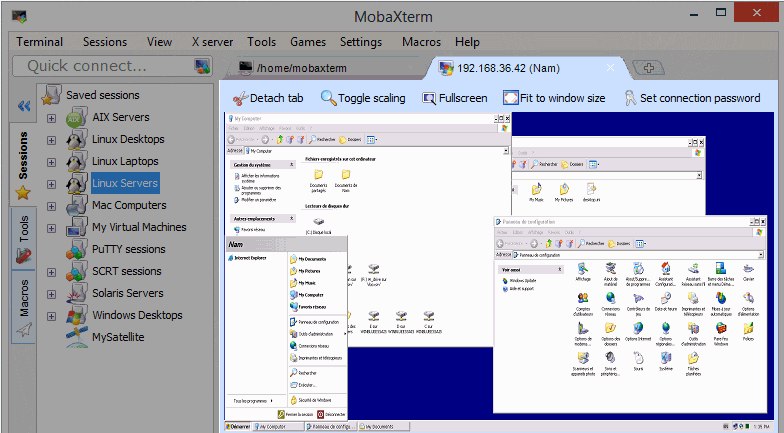Collapse the sidebar with double-arrow icon
The height and width of the screenshot is (433, 784).
[24, 106]
